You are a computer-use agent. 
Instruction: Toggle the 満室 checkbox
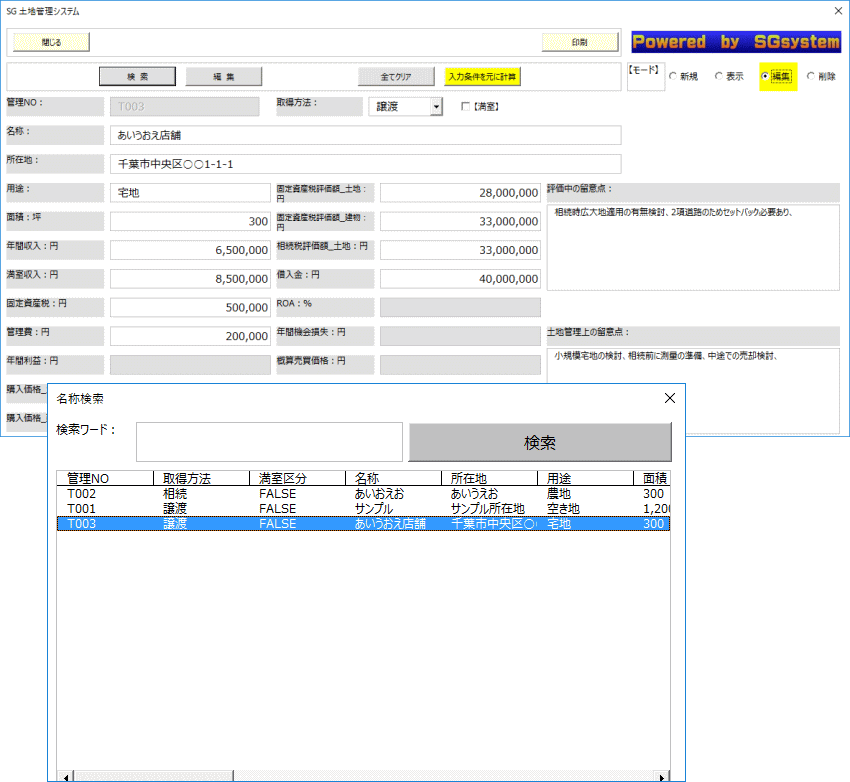[x=465, y=107]
